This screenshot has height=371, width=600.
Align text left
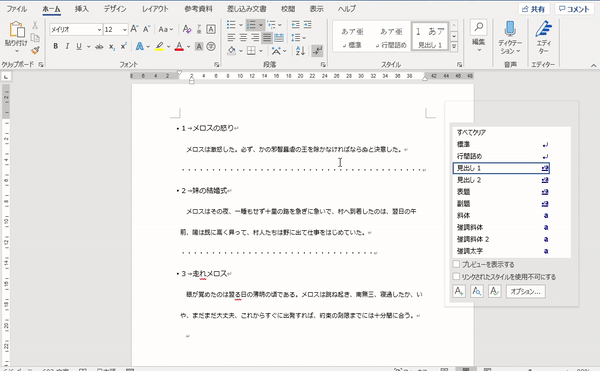pos(231,37)
